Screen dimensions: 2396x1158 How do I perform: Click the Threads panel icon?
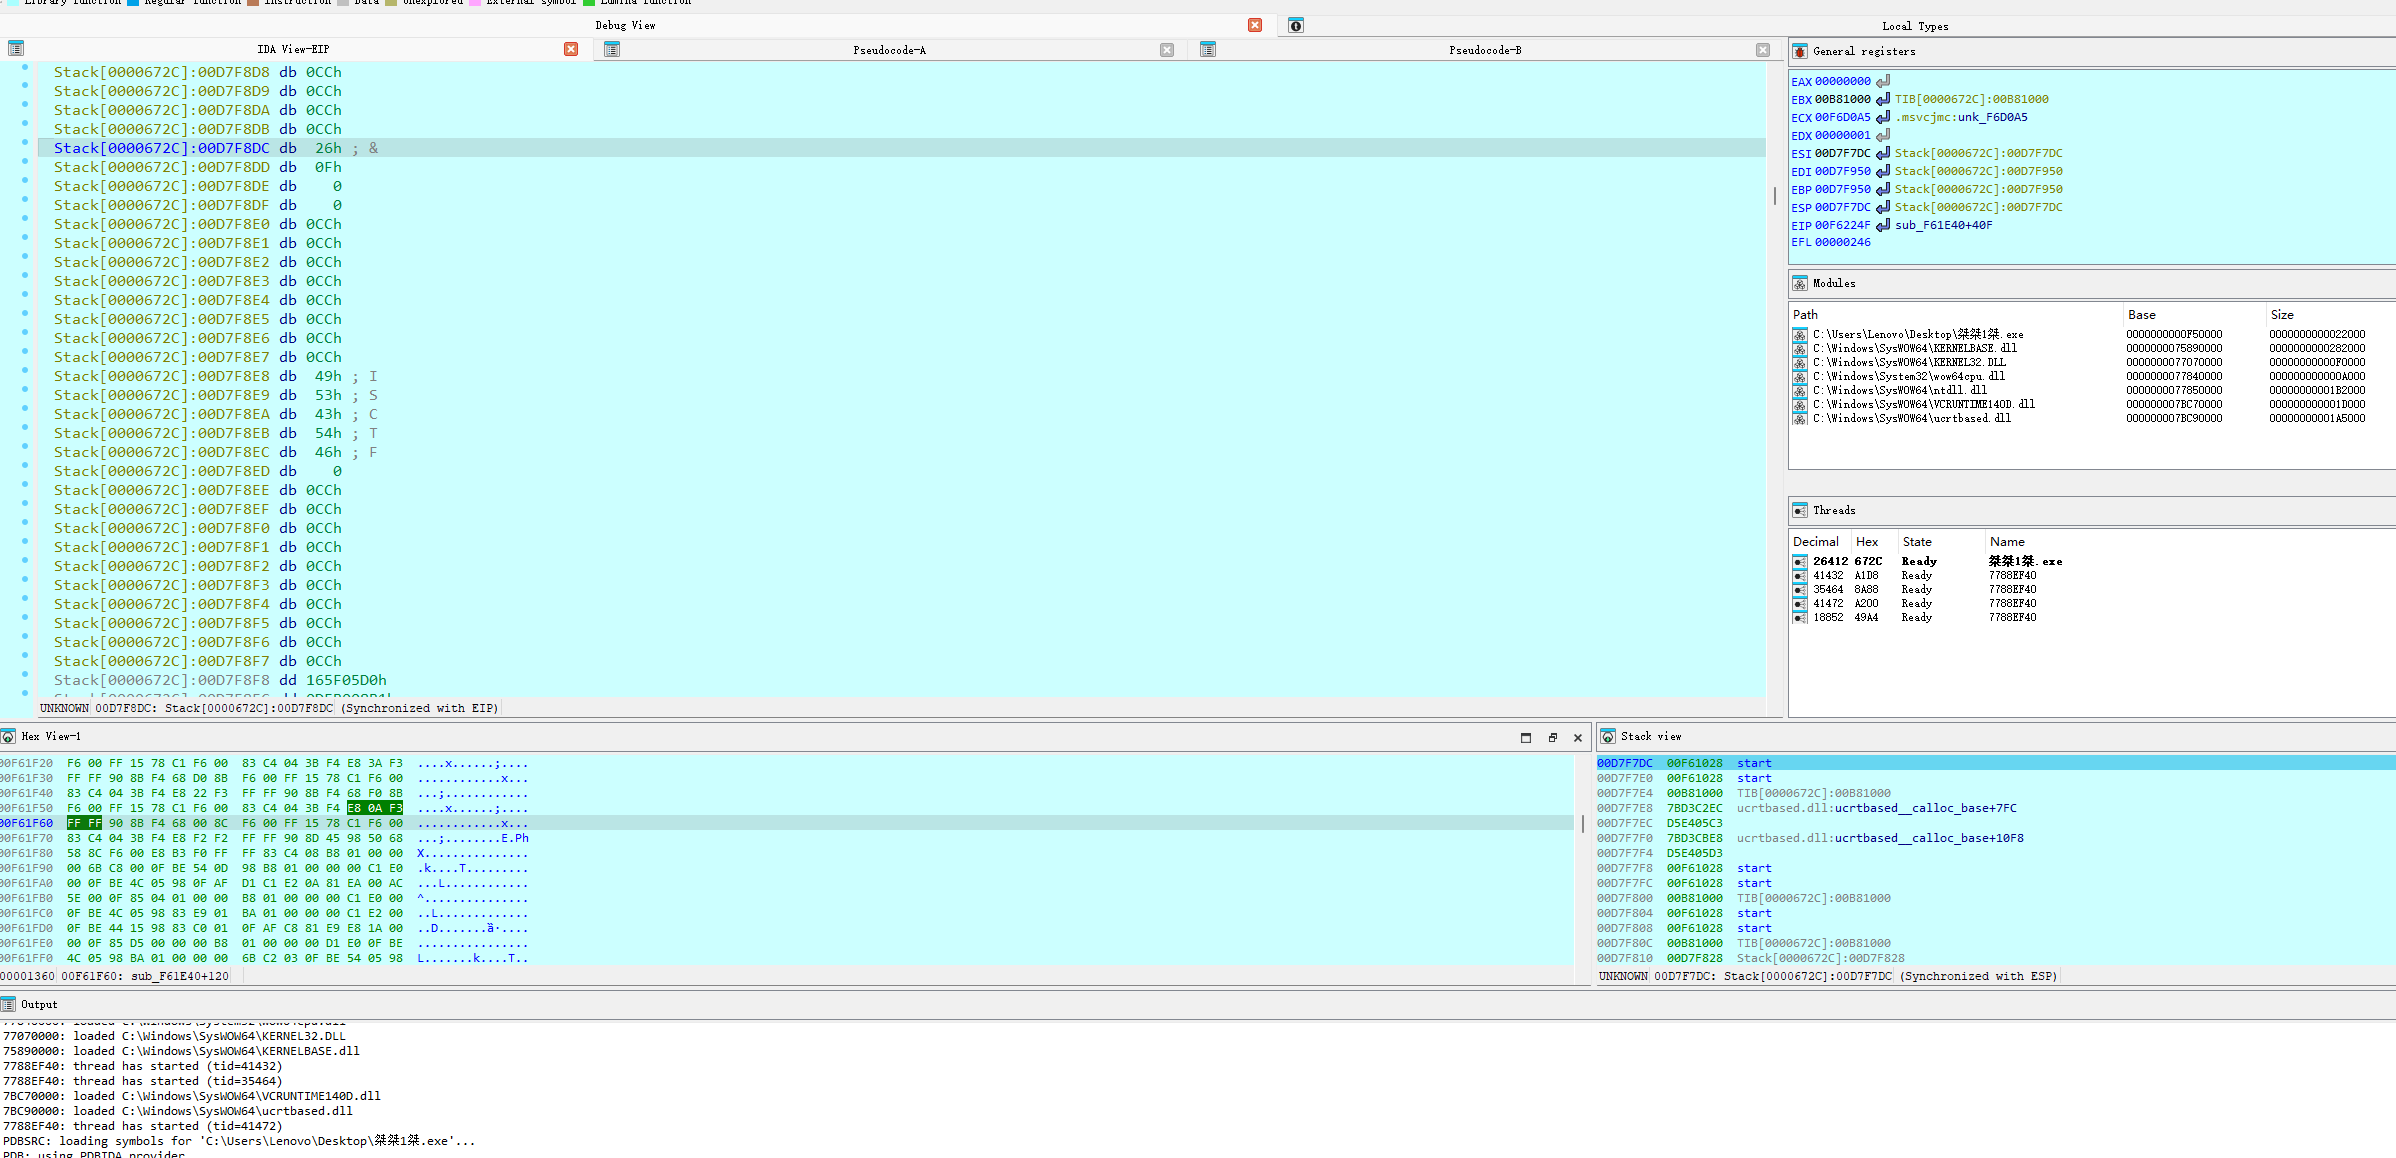coord(1800,510)
